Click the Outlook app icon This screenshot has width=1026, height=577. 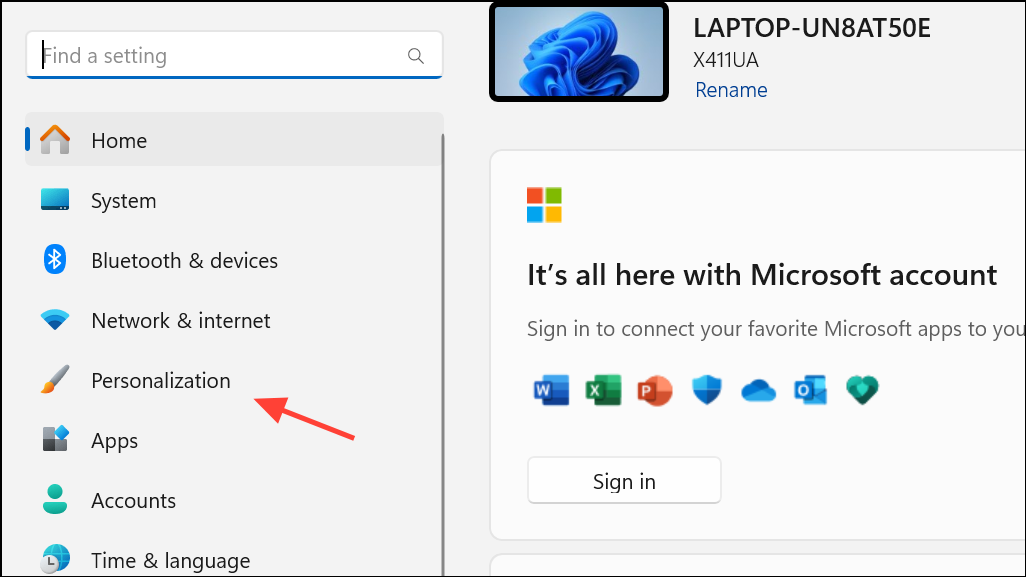(x=810, y=391)
